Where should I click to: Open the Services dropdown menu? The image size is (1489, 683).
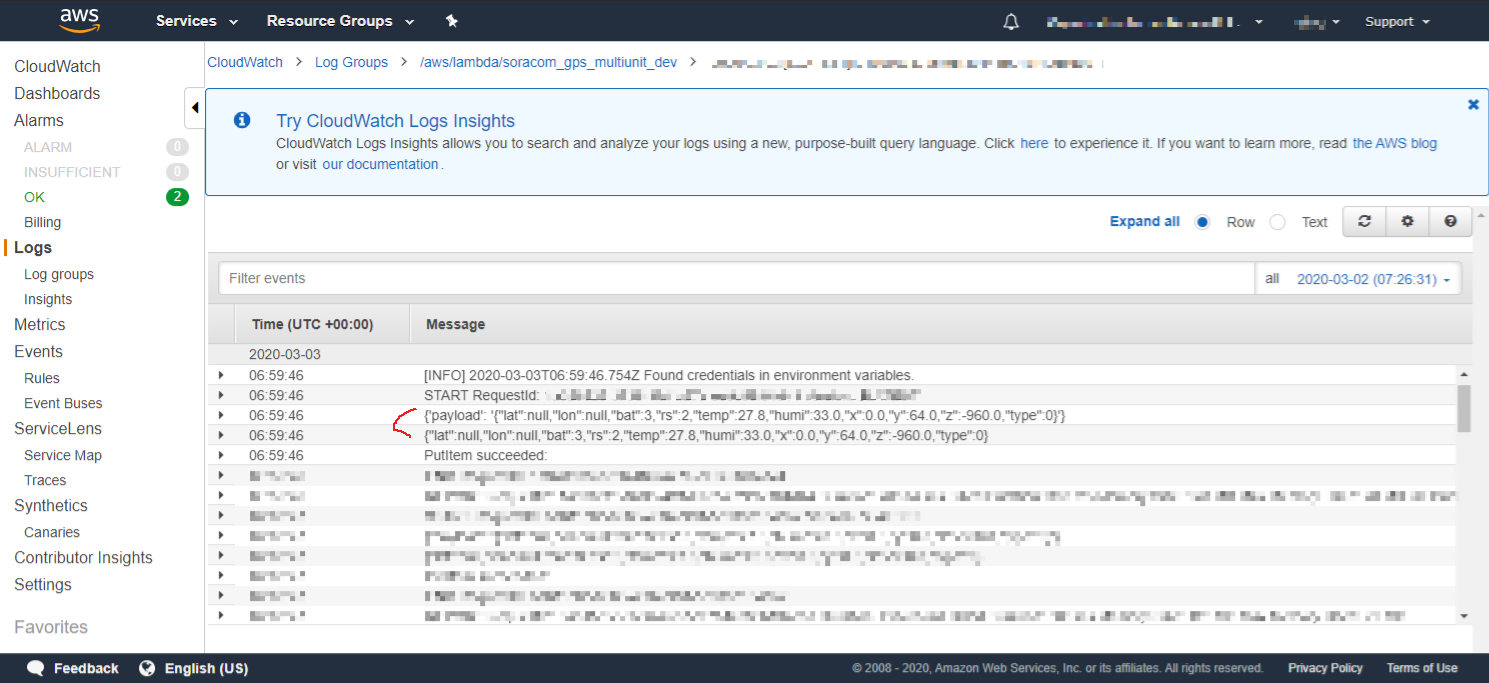click(x=196, y=21)
